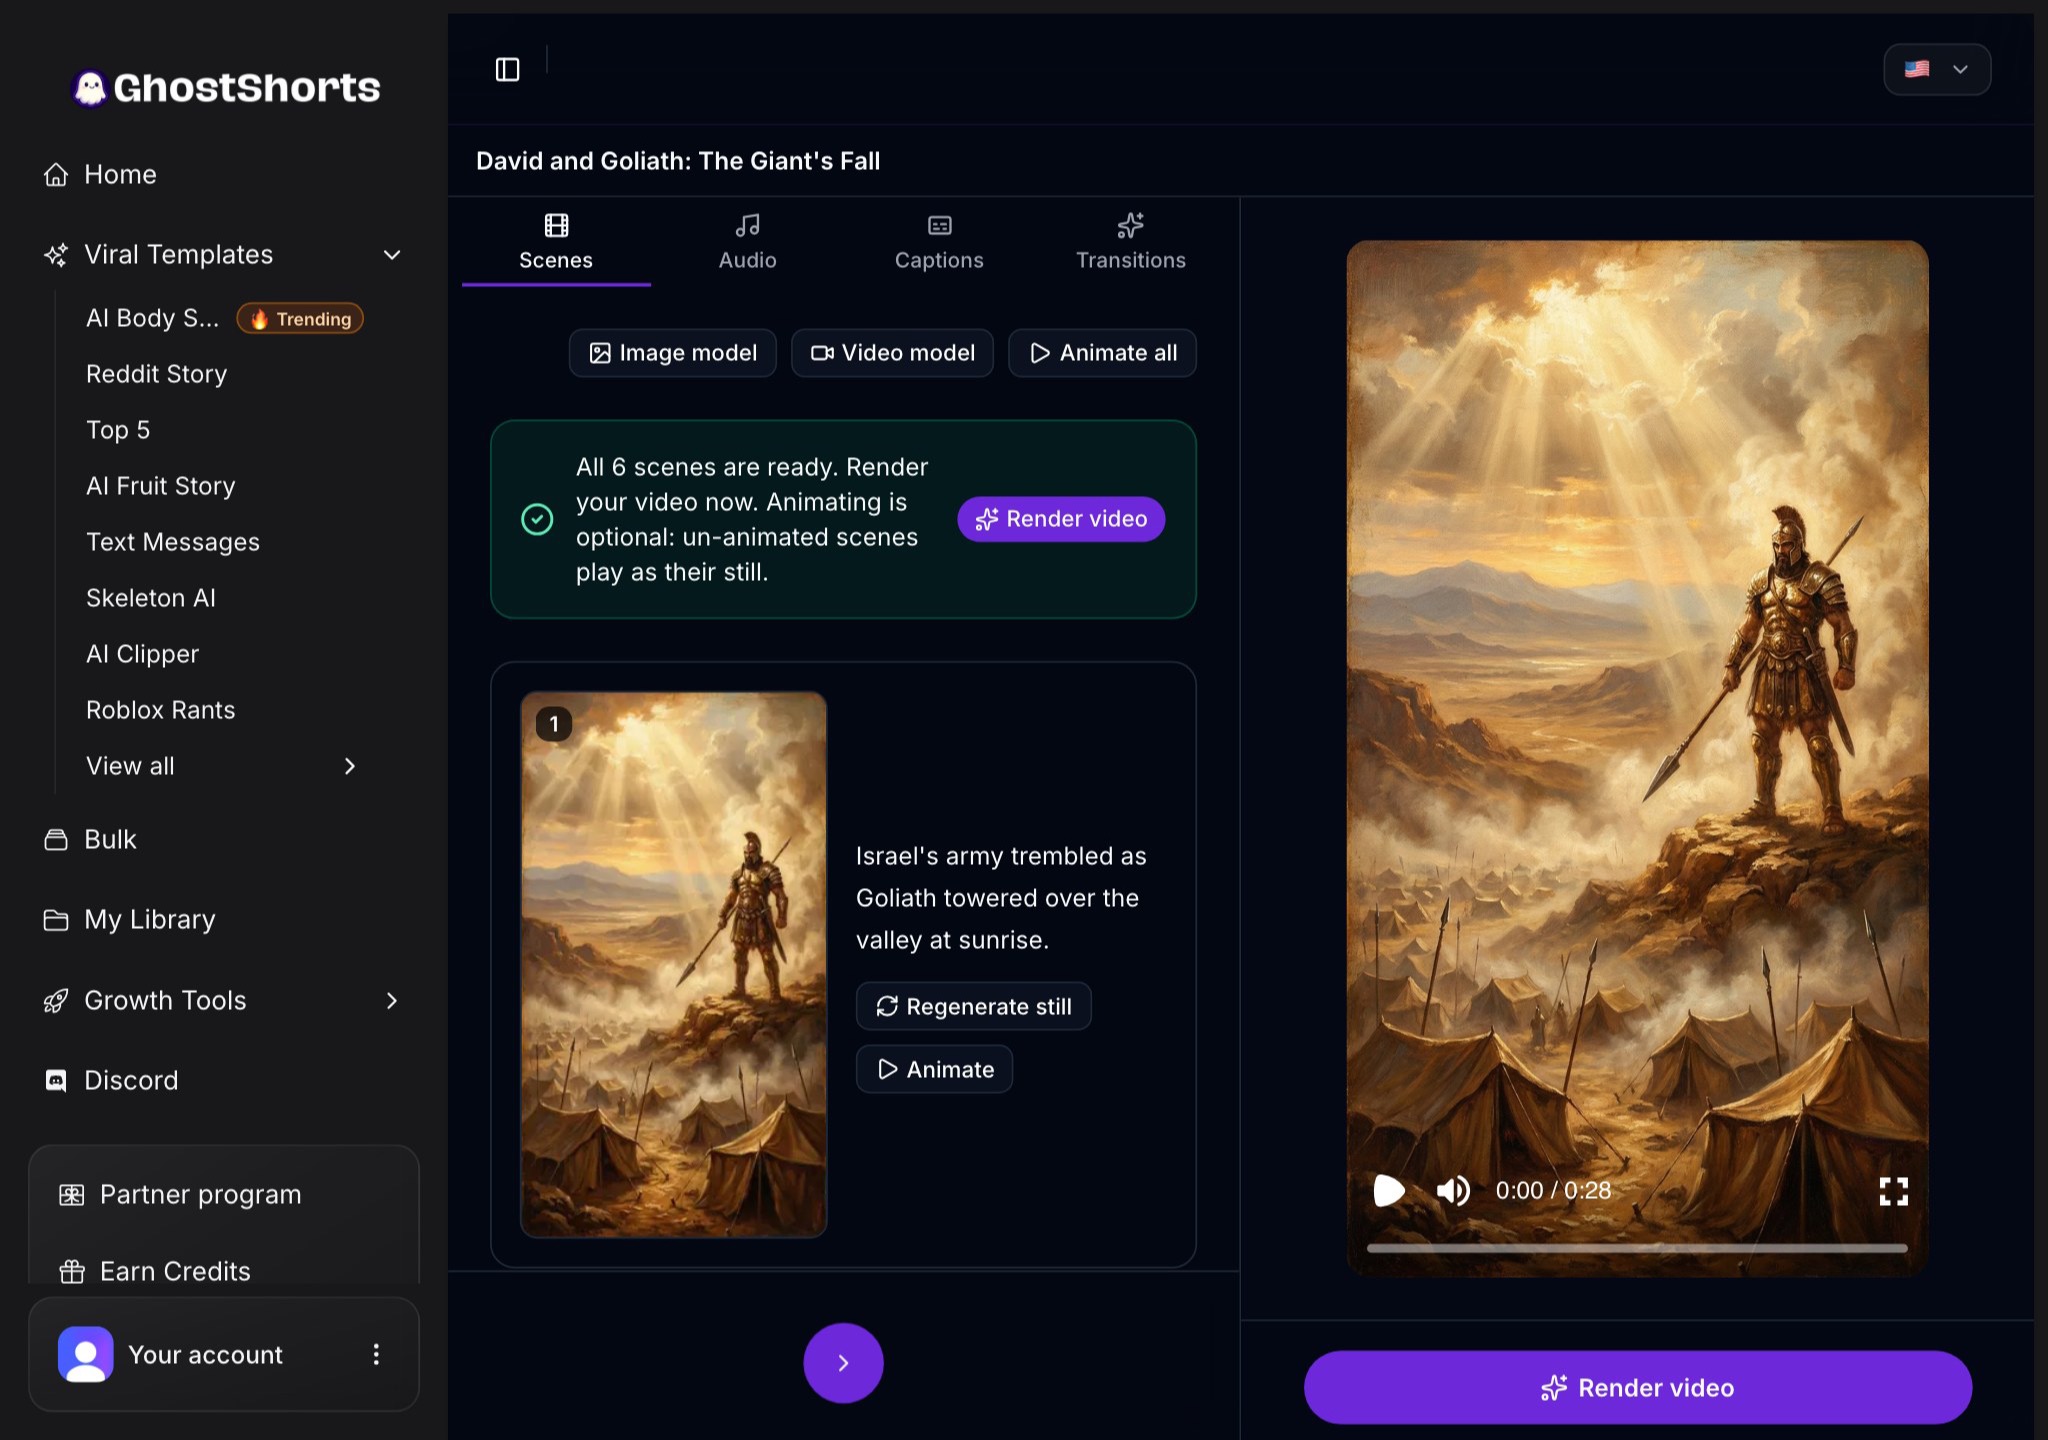The height and width of the screenshot is (1440, 2048).
Task: Choose Video model
Action: (892, 353)
